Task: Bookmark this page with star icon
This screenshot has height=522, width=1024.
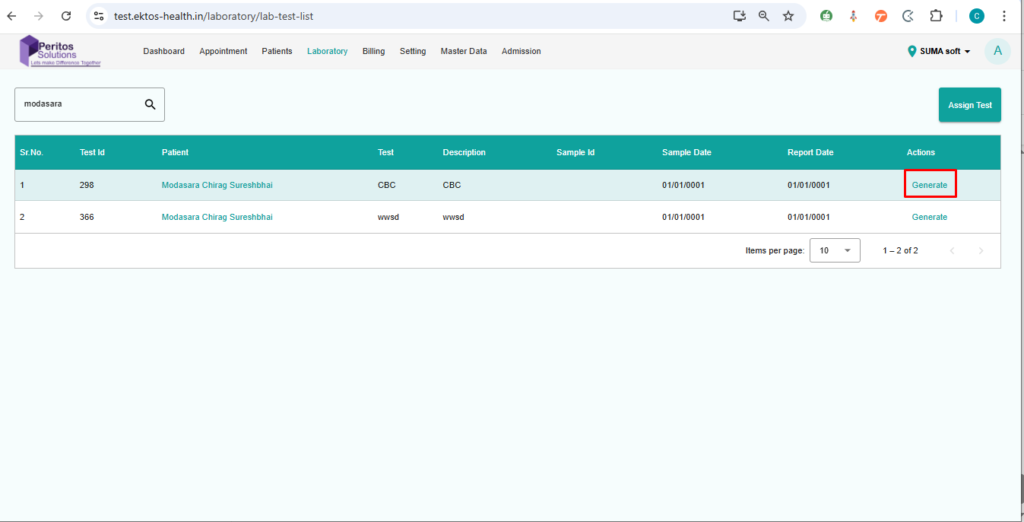Action: click(788, 16)
